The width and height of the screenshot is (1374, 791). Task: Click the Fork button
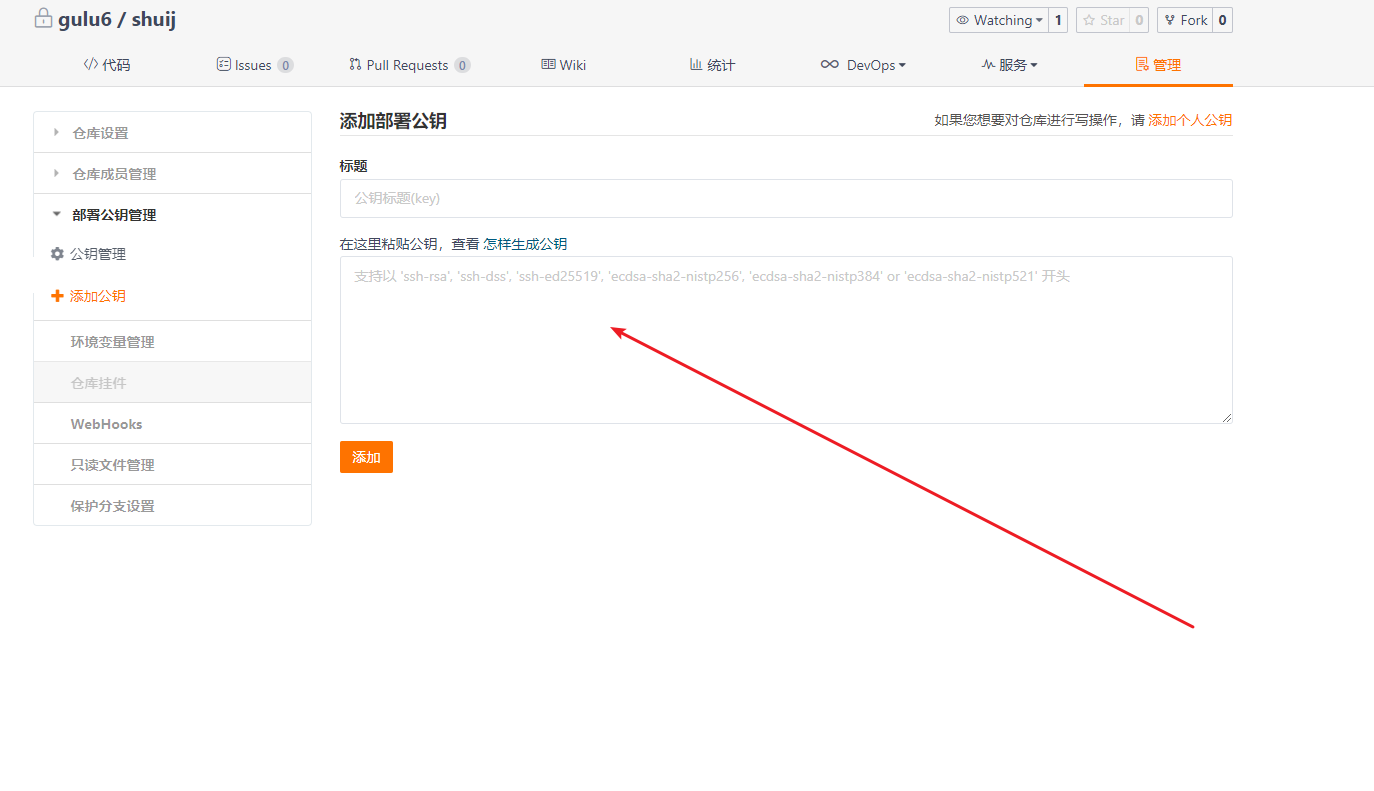pyautogui.click(x=1185, y=20)
